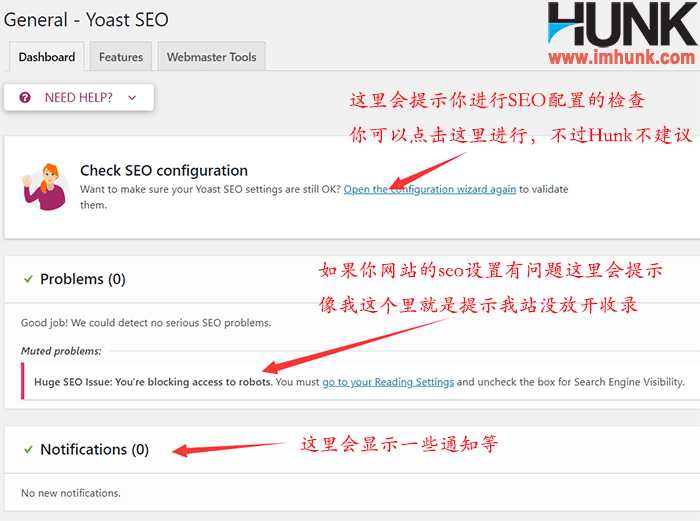Click the Notifications (0) heading
This screenshot has width=700, height=521.
click(95, 449)
